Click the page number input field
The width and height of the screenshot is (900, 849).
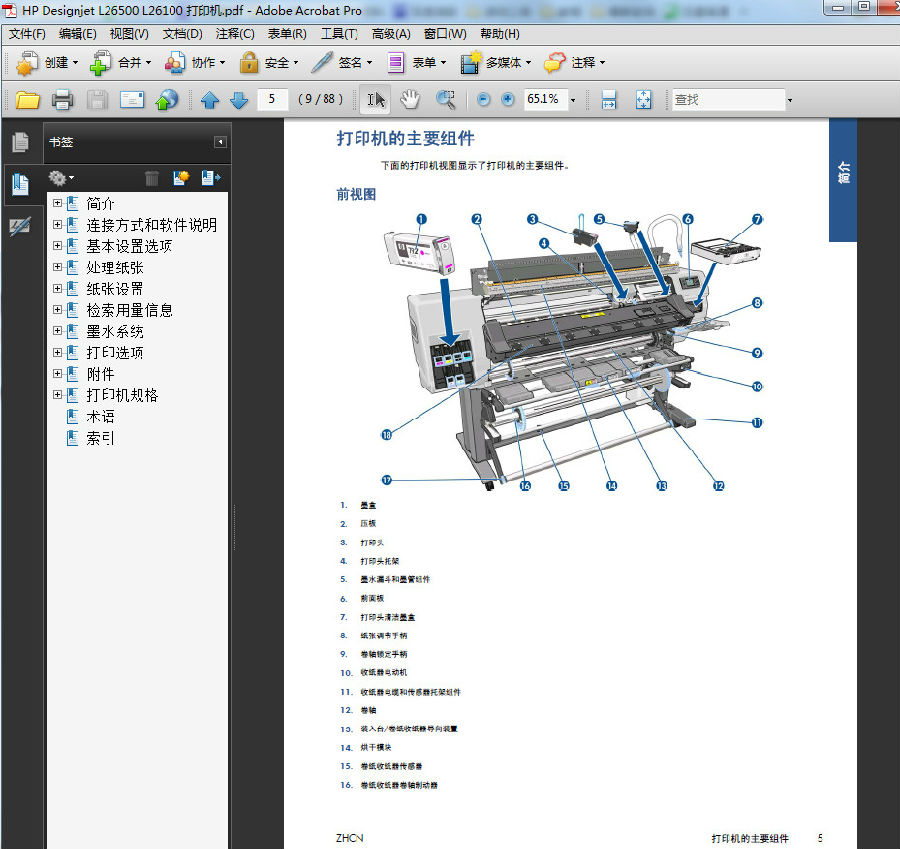pyautogui.click(x=272, y=99)
